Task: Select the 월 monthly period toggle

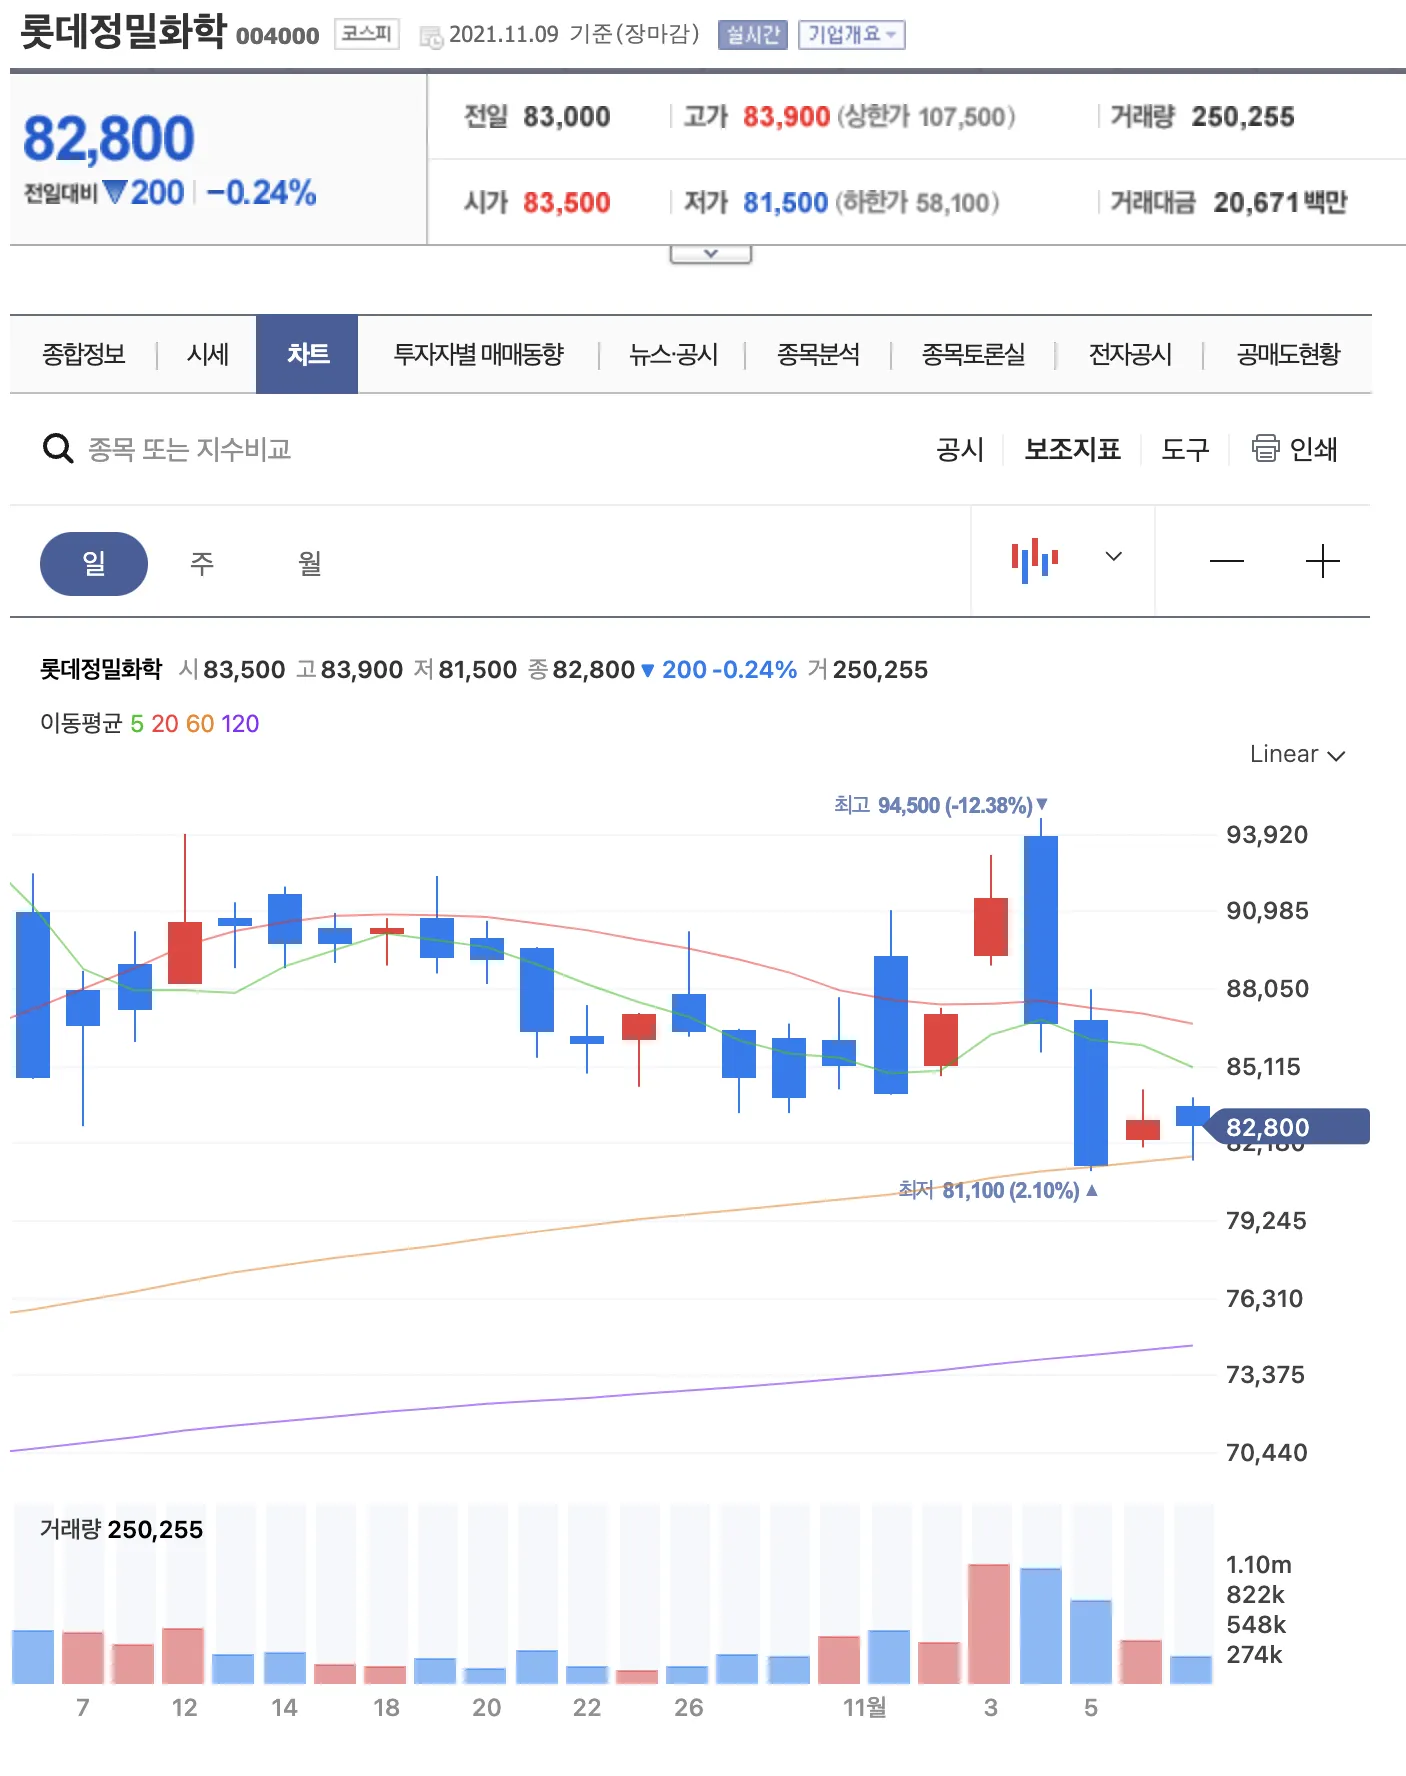Action: pyautogui.click(x=310, y=563)
